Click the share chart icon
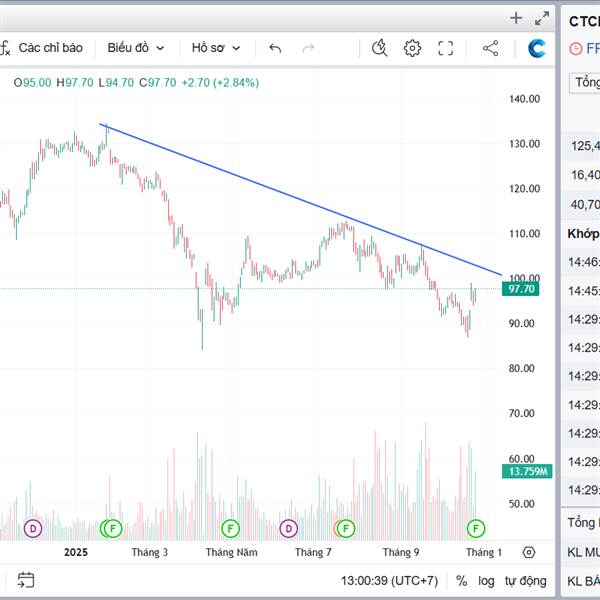 click(x=490, y=47)
